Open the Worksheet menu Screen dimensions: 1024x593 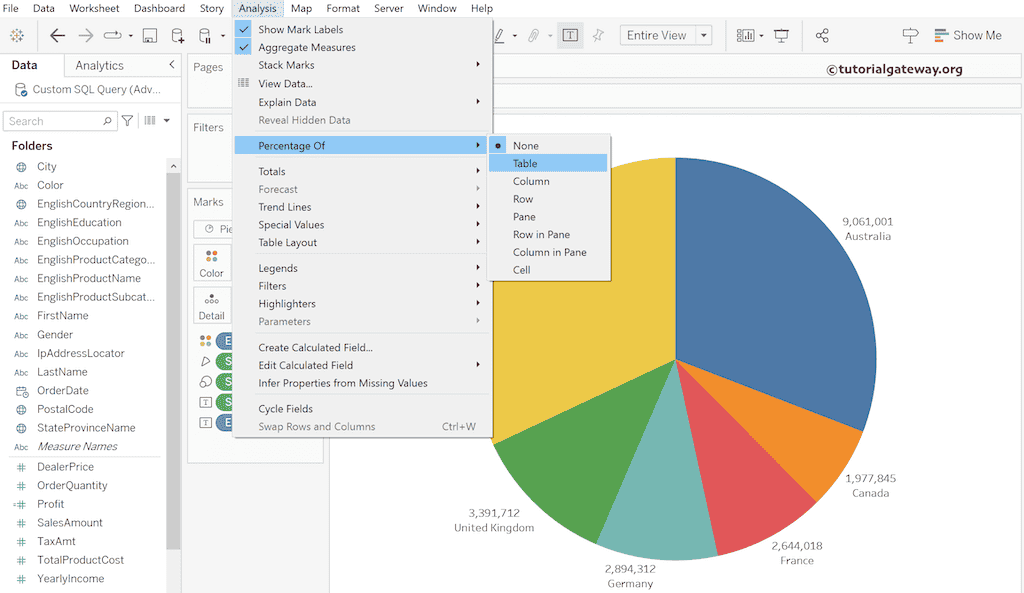93,8
